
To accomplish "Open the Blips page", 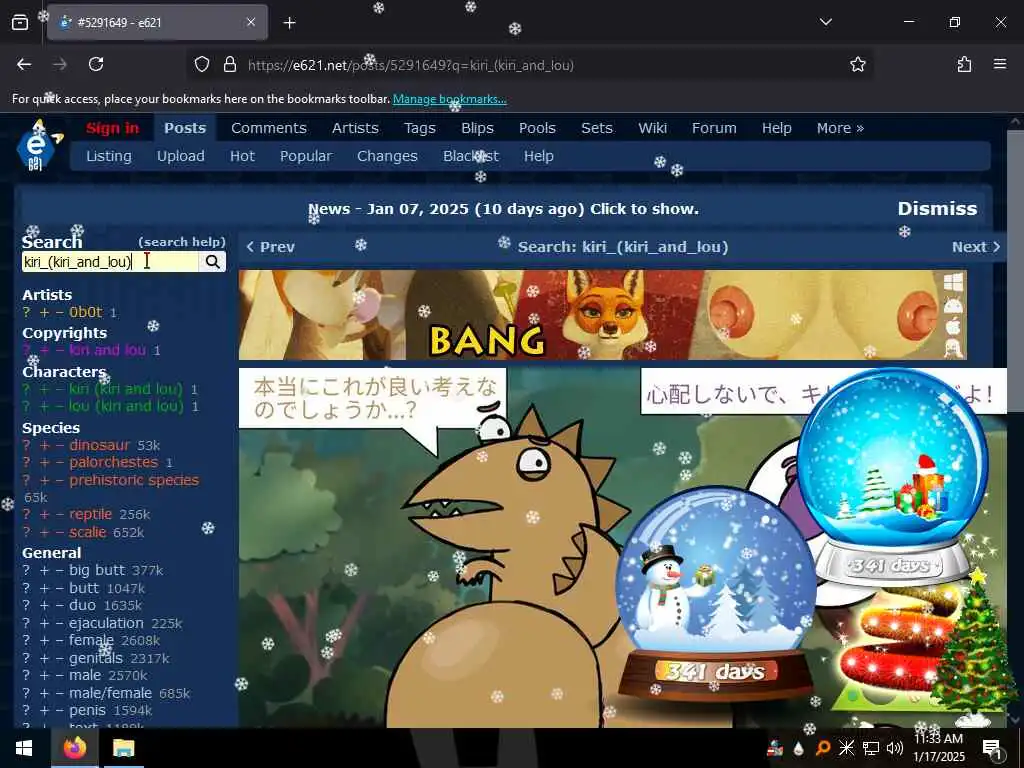I will coord(477,128).
